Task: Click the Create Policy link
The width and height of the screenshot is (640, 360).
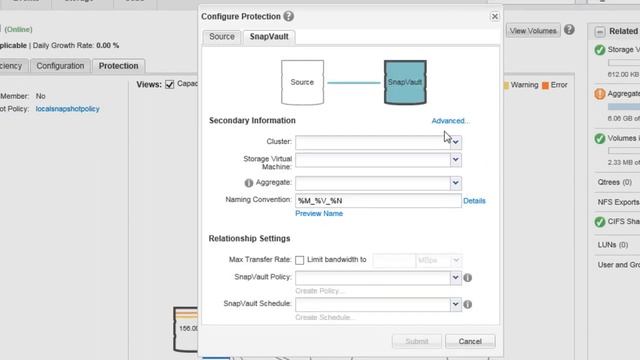Action: click(x=320, y=291)
